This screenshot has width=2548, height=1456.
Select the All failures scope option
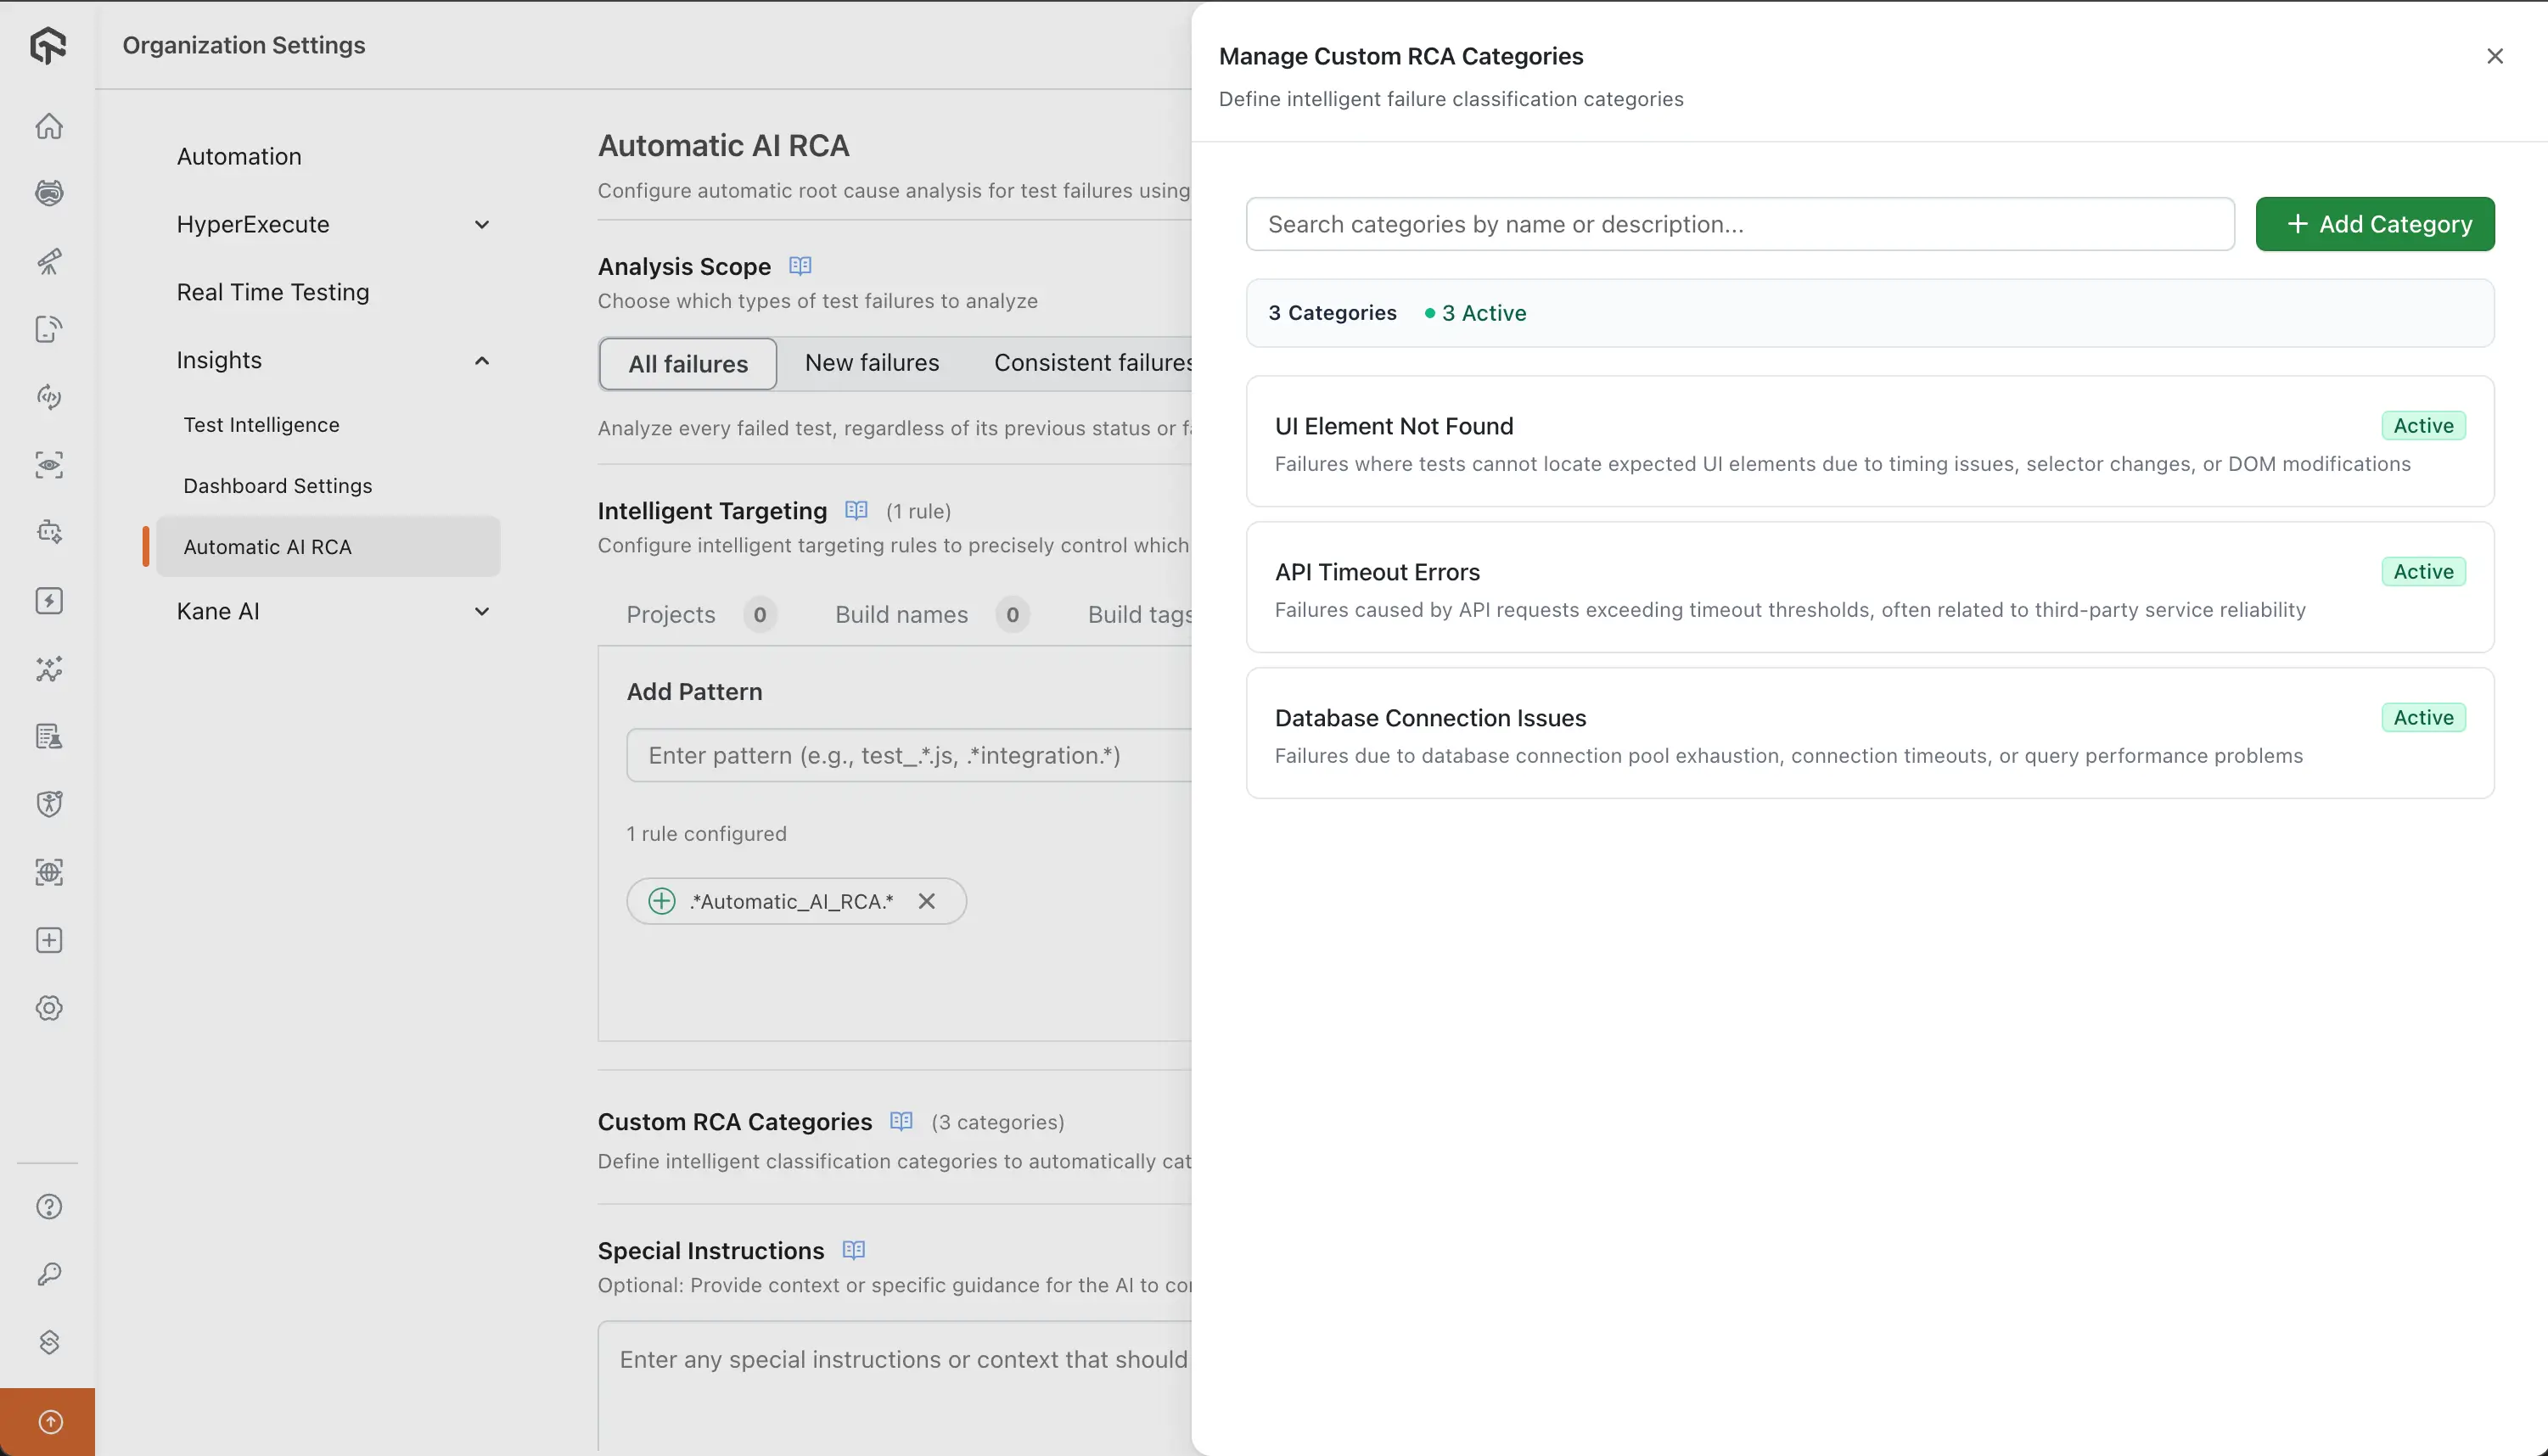pos(687,363)
